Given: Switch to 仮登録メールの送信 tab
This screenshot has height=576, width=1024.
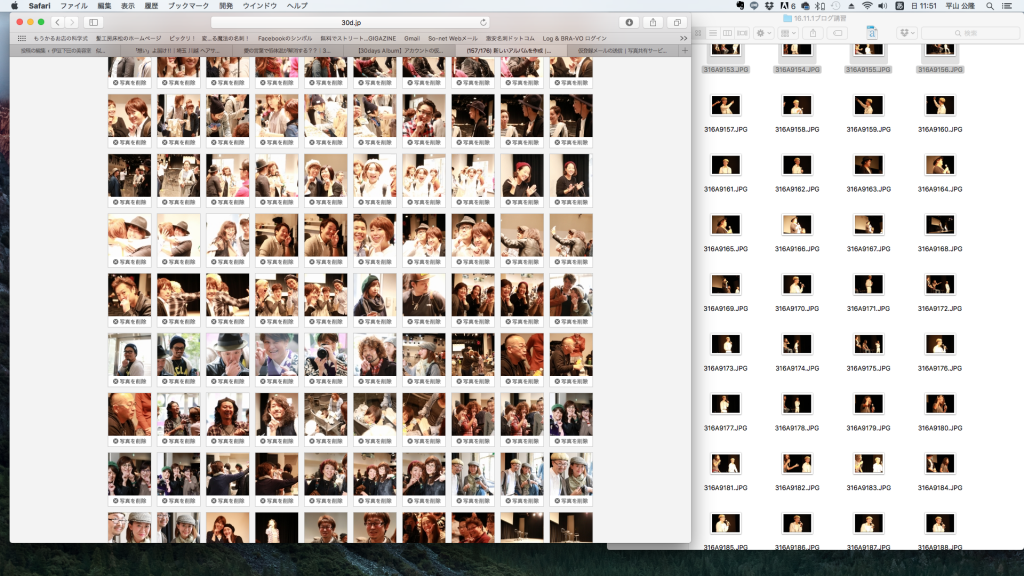Looking at the screenshot, I should [621, 50].
